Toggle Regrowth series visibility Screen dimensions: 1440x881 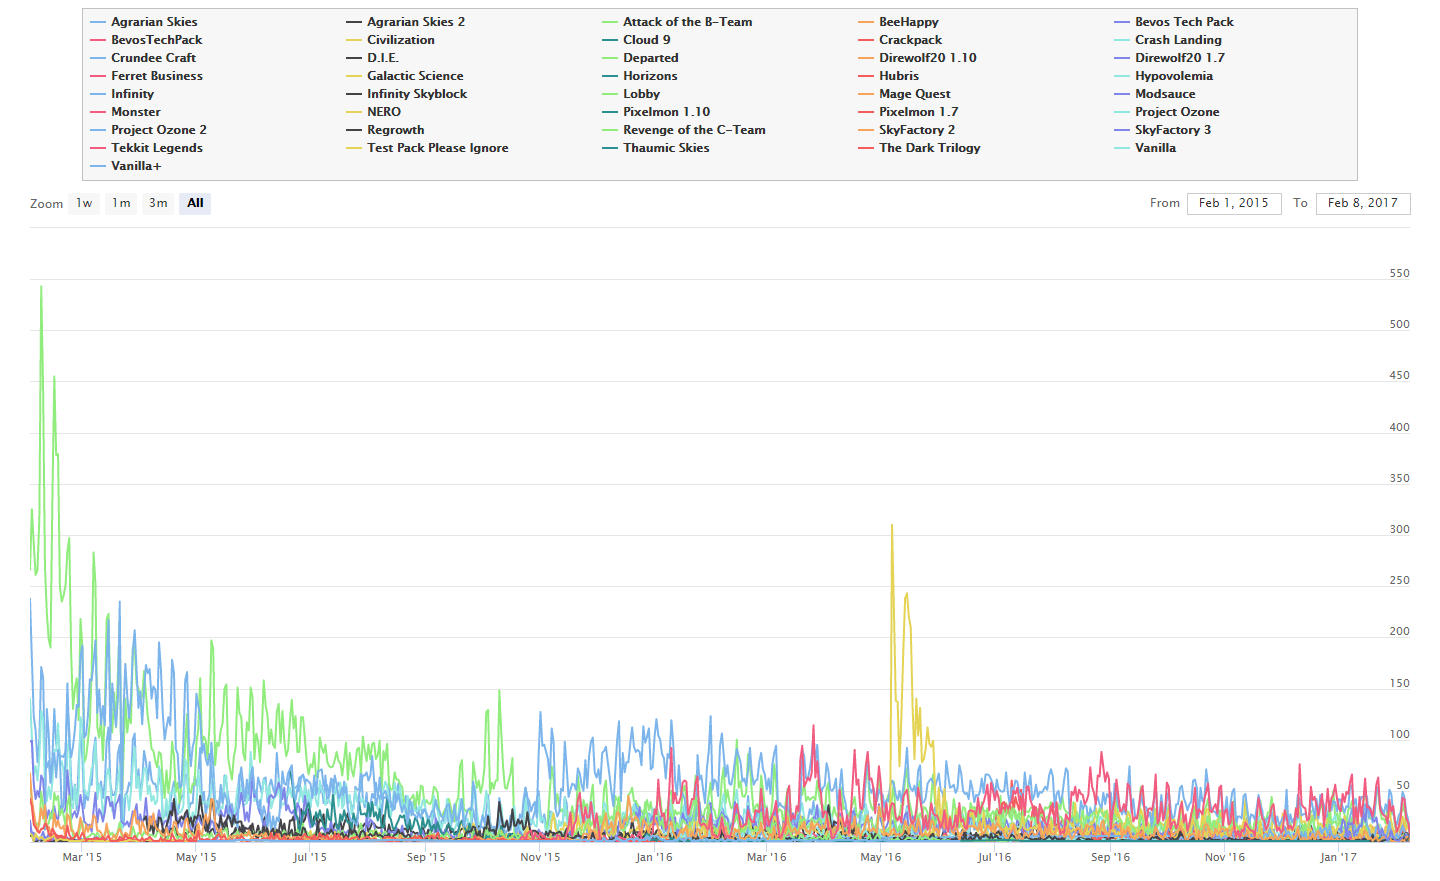pyautogui.click(x=385, y=130)
